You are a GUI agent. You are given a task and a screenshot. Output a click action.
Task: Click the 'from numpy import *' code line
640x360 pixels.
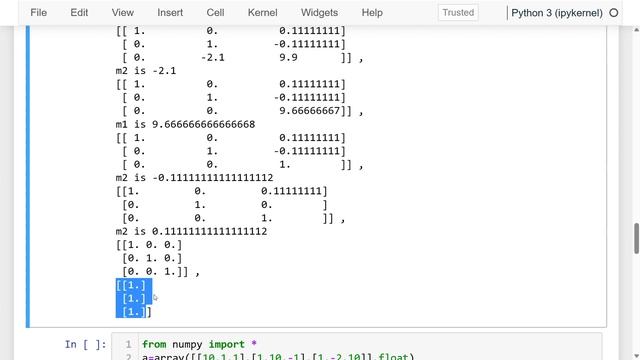[199, 344]
